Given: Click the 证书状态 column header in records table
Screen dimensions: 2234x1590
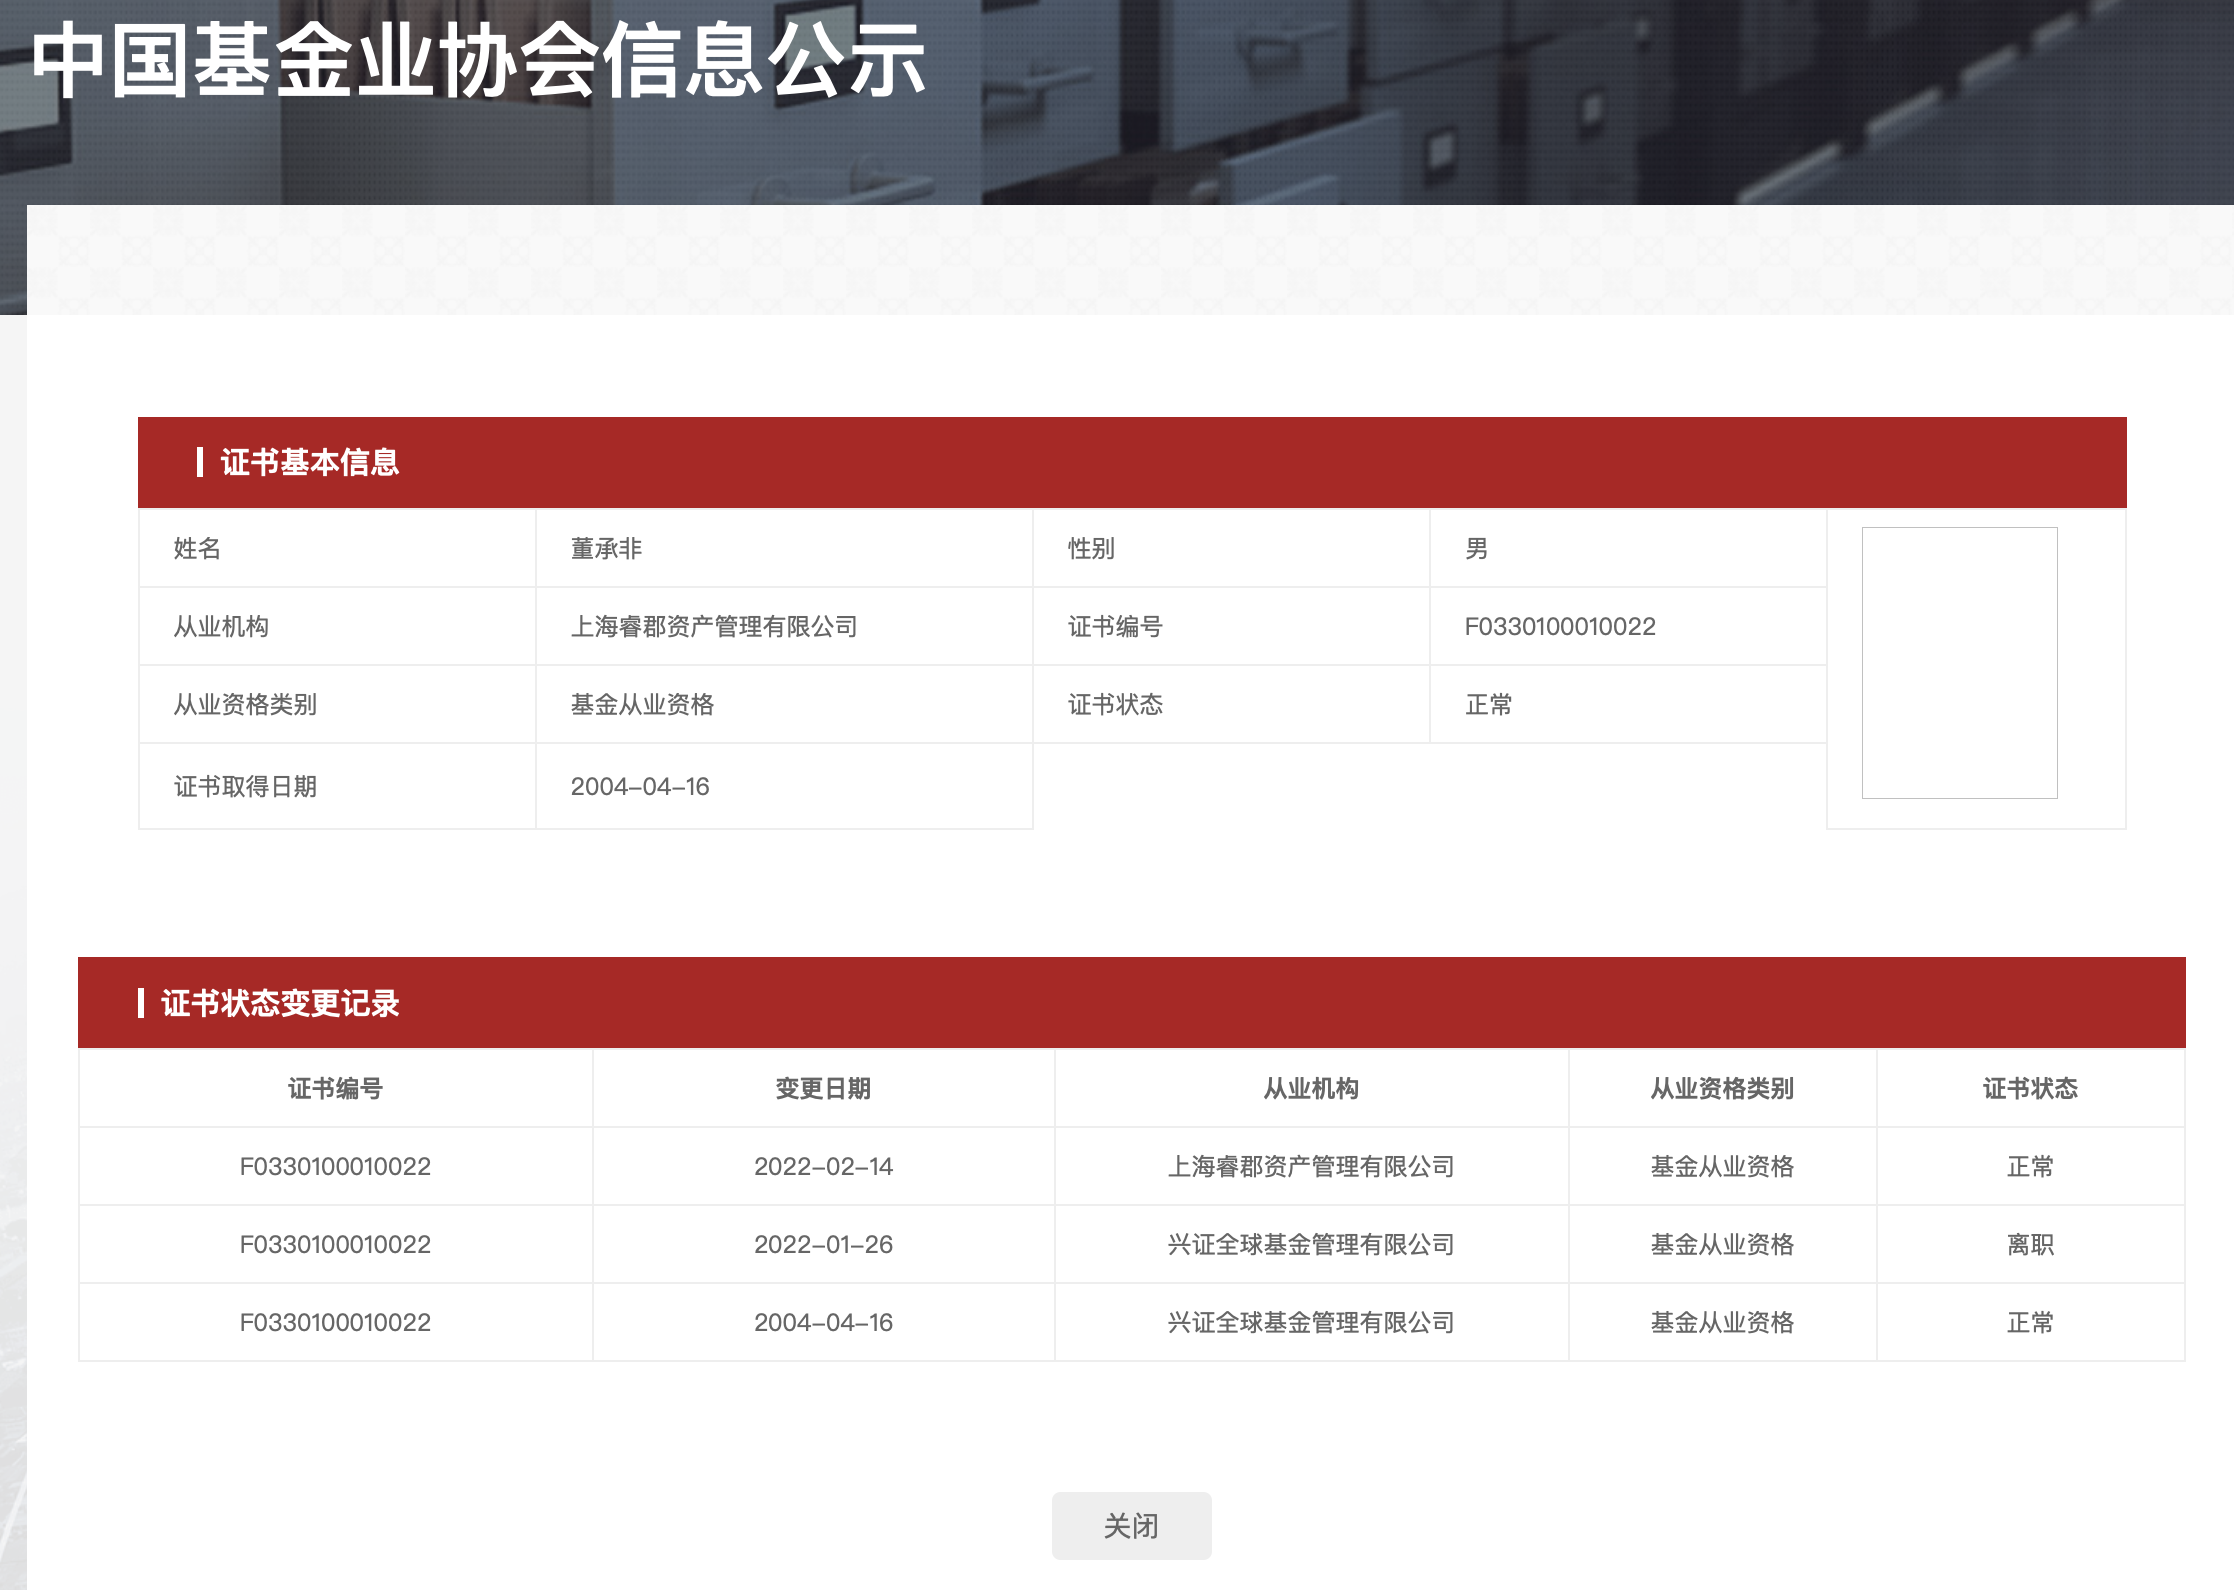Looking at the screenshot, I should (x=2030, y=1088).
